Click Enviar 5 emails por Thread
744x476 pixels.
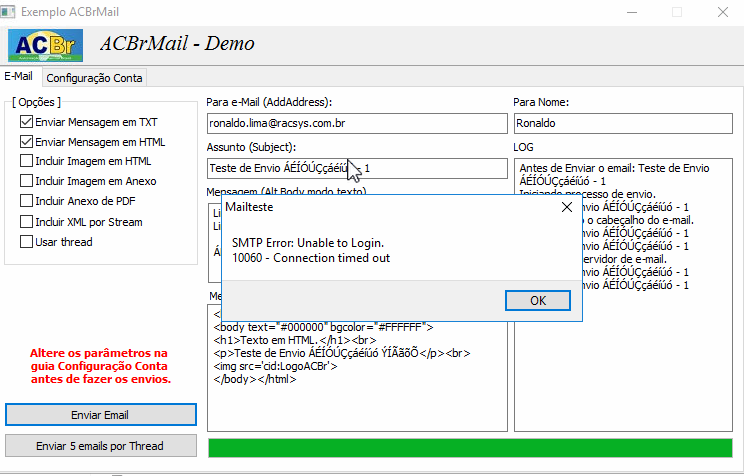tap(101, 446)
